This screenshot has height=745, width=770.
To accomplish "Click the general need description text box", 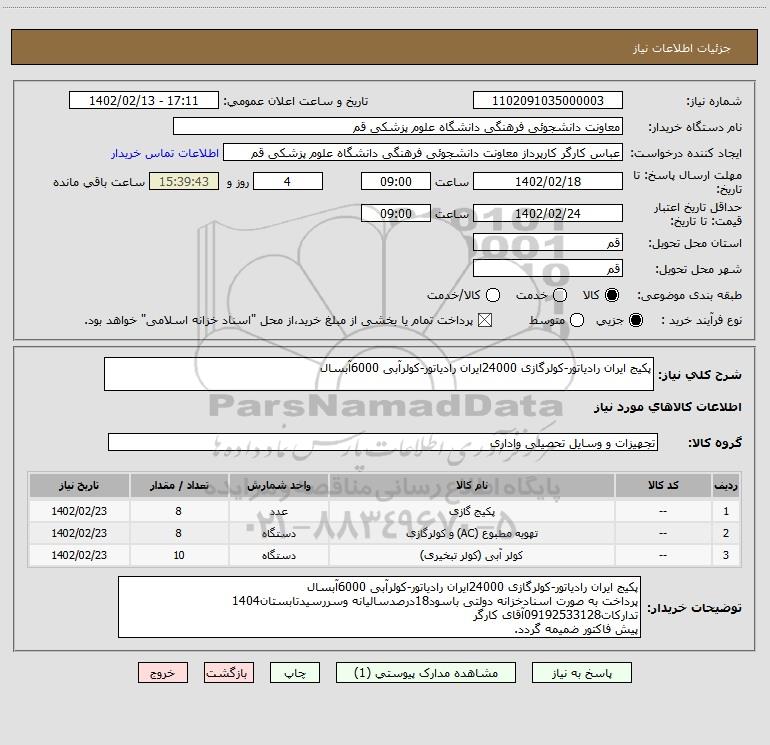I will pos(379,374).
